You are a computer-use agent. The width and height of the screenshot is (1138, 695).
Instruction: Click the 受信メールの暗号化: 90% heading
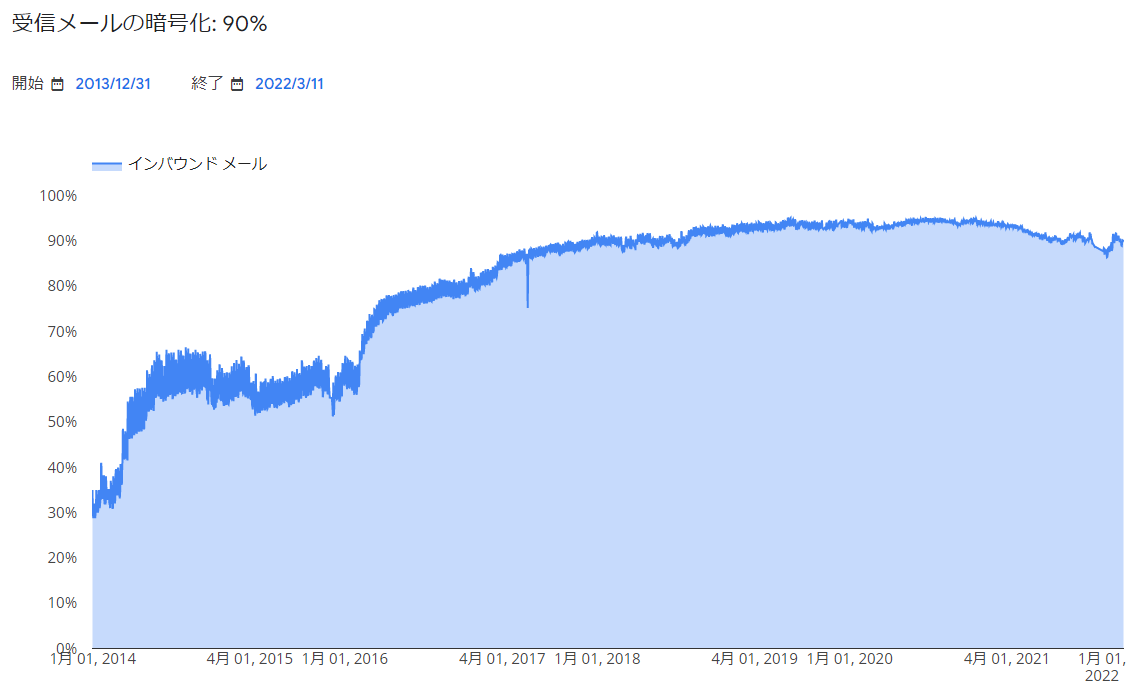point(139,23)
